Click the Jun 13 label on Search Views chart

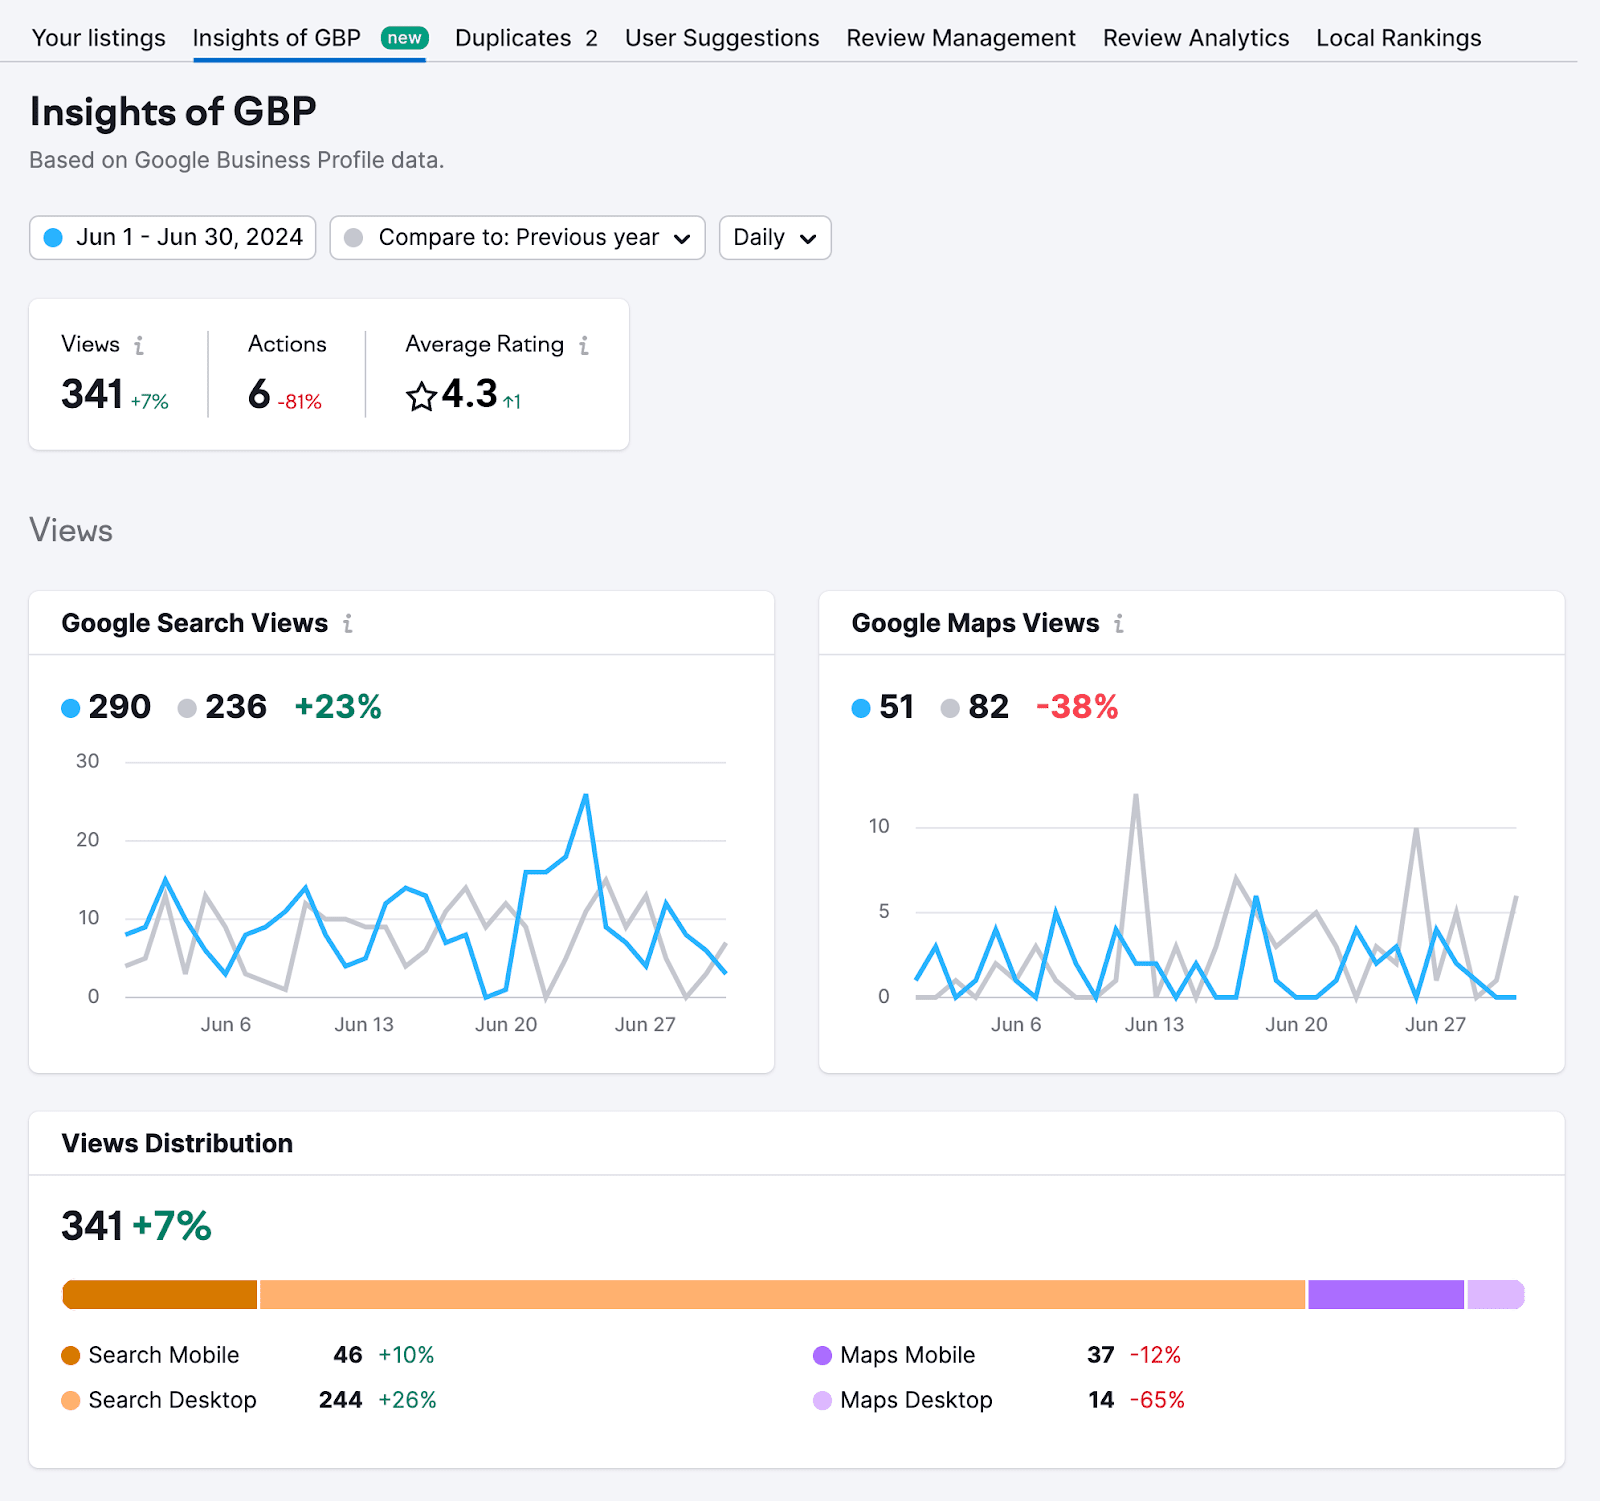pos(364,1025)
